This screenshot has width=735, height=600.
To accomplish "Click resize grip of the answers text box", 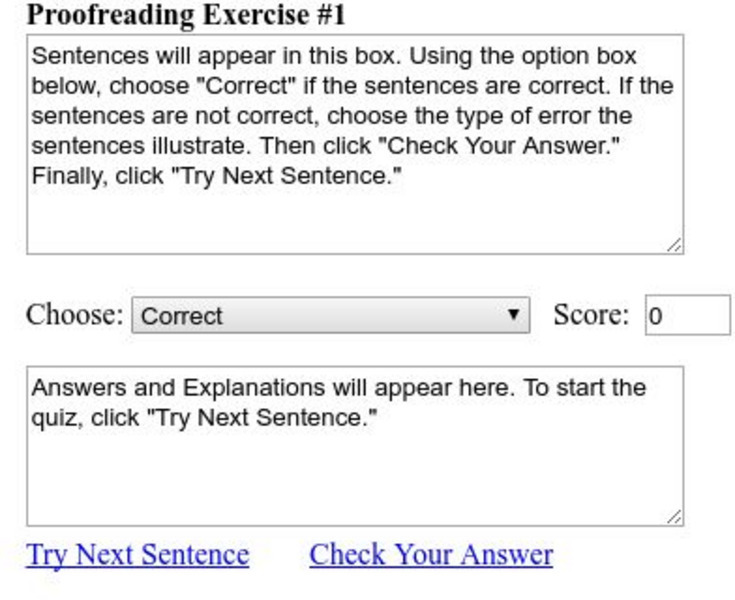I will click(675, 517).
